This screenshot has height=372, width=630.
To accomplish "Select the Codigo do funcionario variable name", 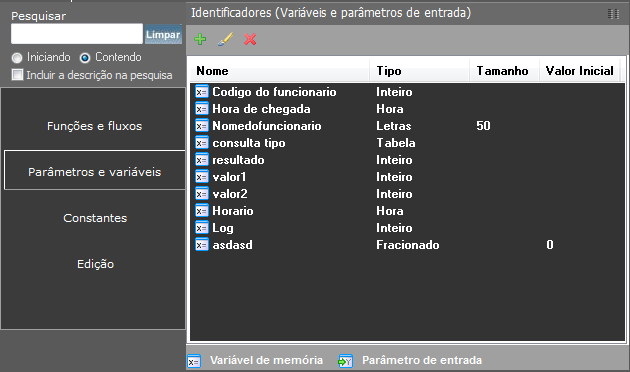I will click(x=274, y=92).
